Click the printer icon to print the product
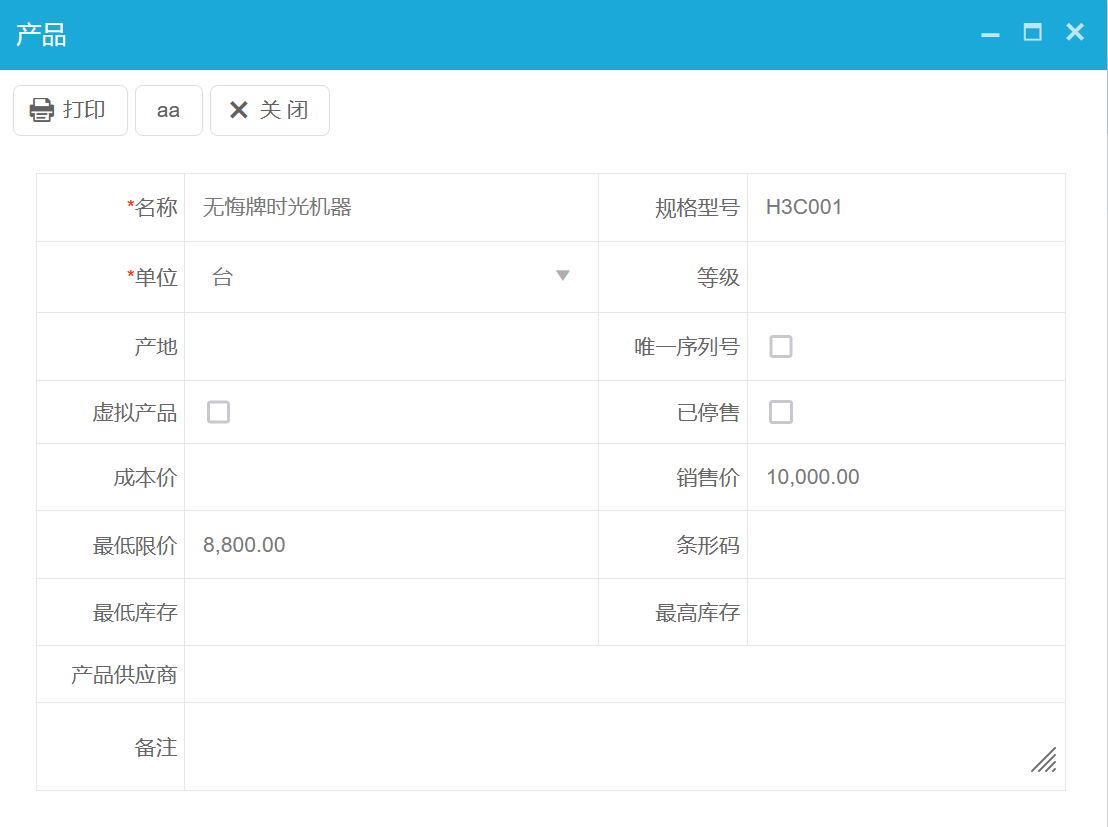Screen dimensions: 1108x827 pos(41,110)
